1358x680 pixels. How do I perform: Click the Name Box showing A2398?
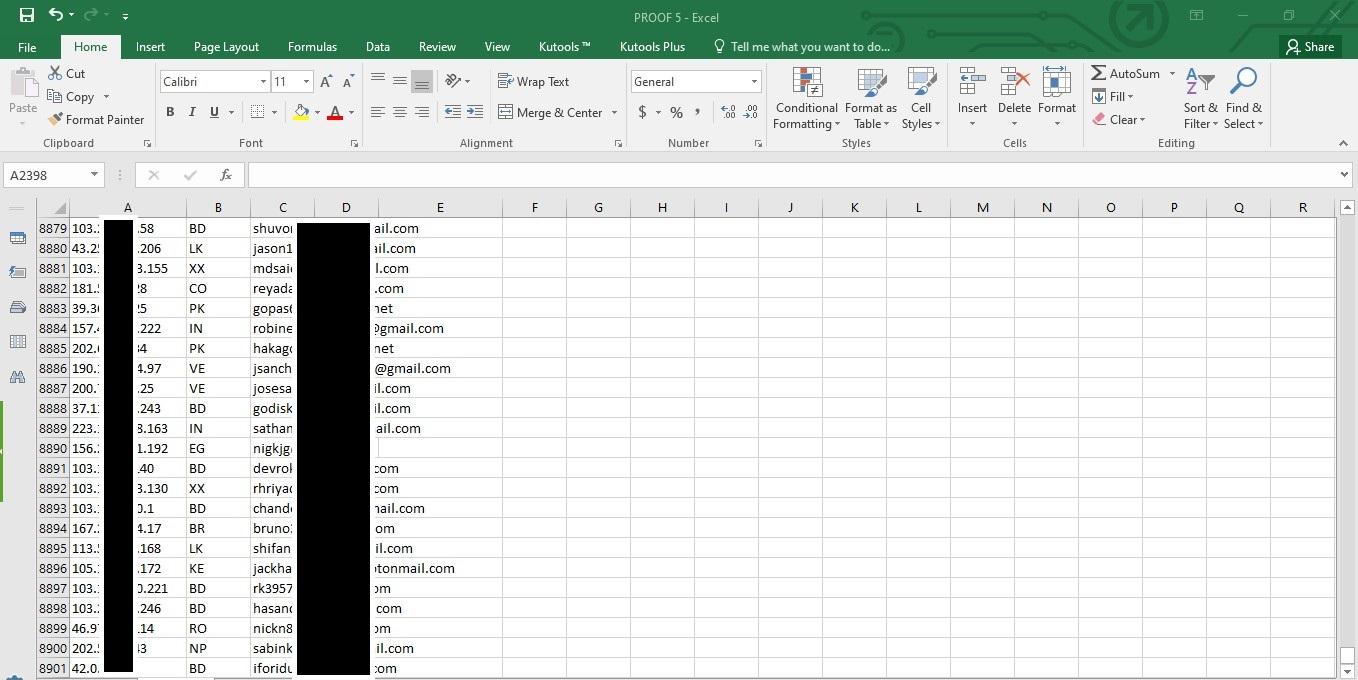point(45,175)
